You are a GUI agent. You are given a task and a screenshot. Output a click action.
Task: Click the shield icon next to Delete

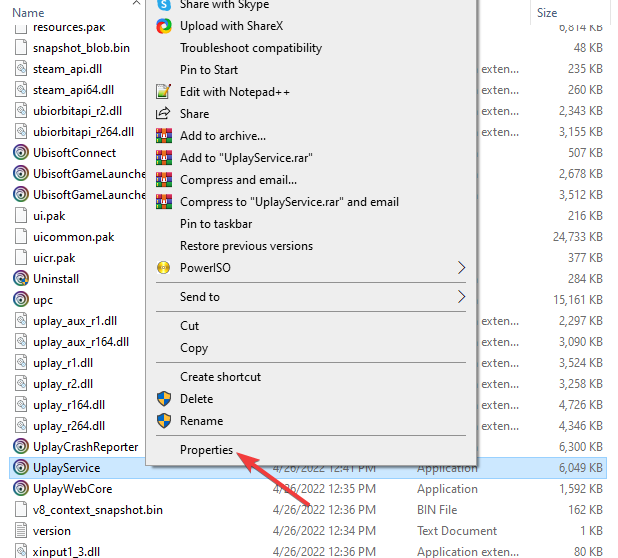coord(164,399)
